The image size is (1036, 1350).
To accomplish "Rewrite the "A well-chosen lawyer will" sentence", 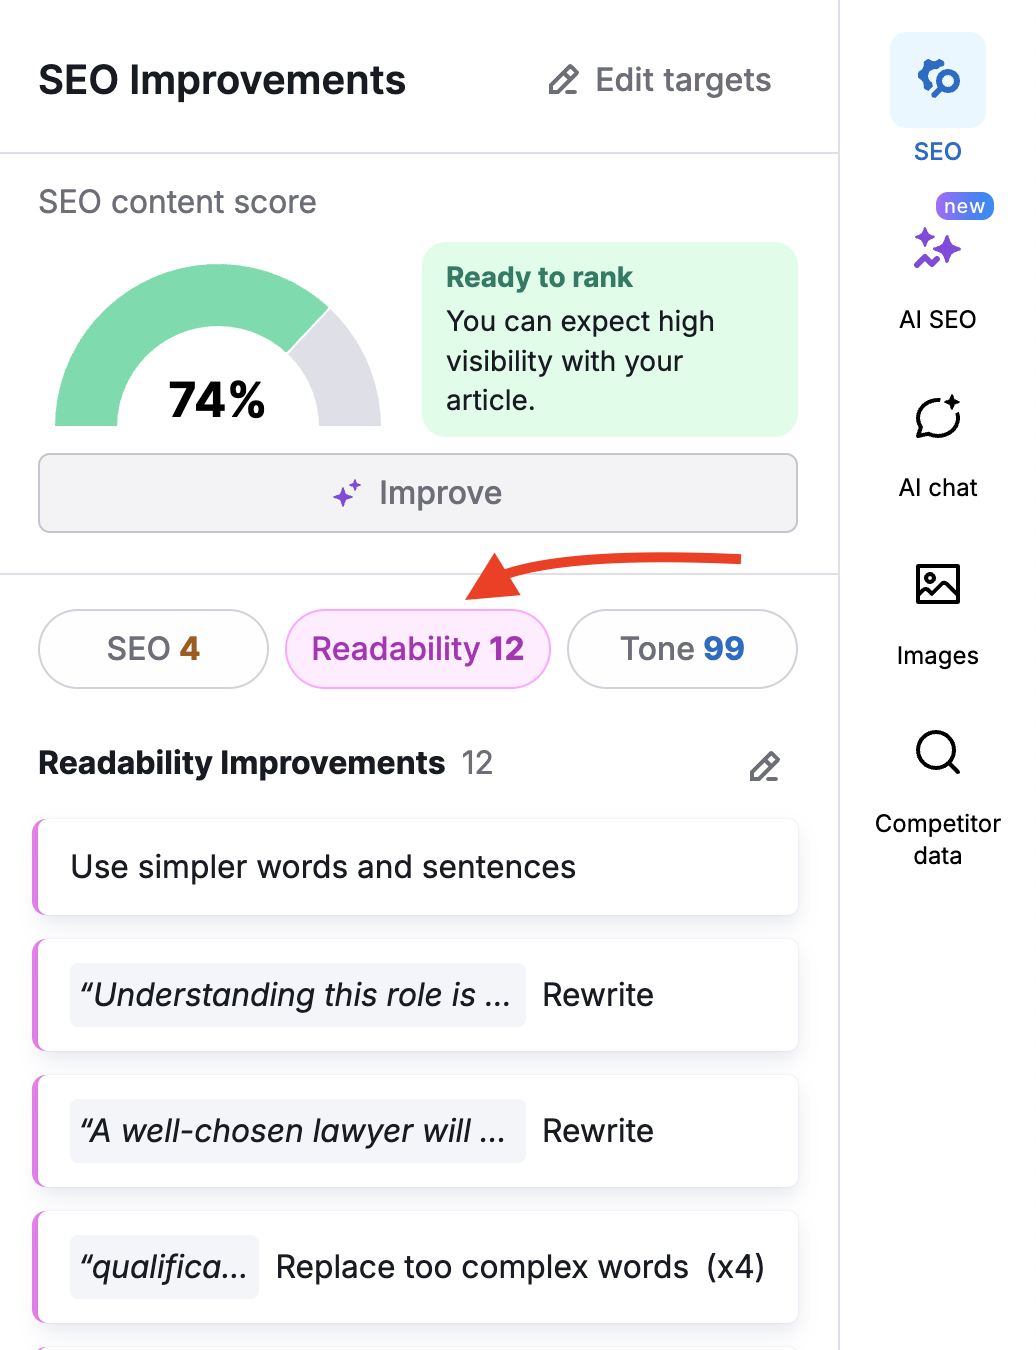I will (x=597, y=1131).
